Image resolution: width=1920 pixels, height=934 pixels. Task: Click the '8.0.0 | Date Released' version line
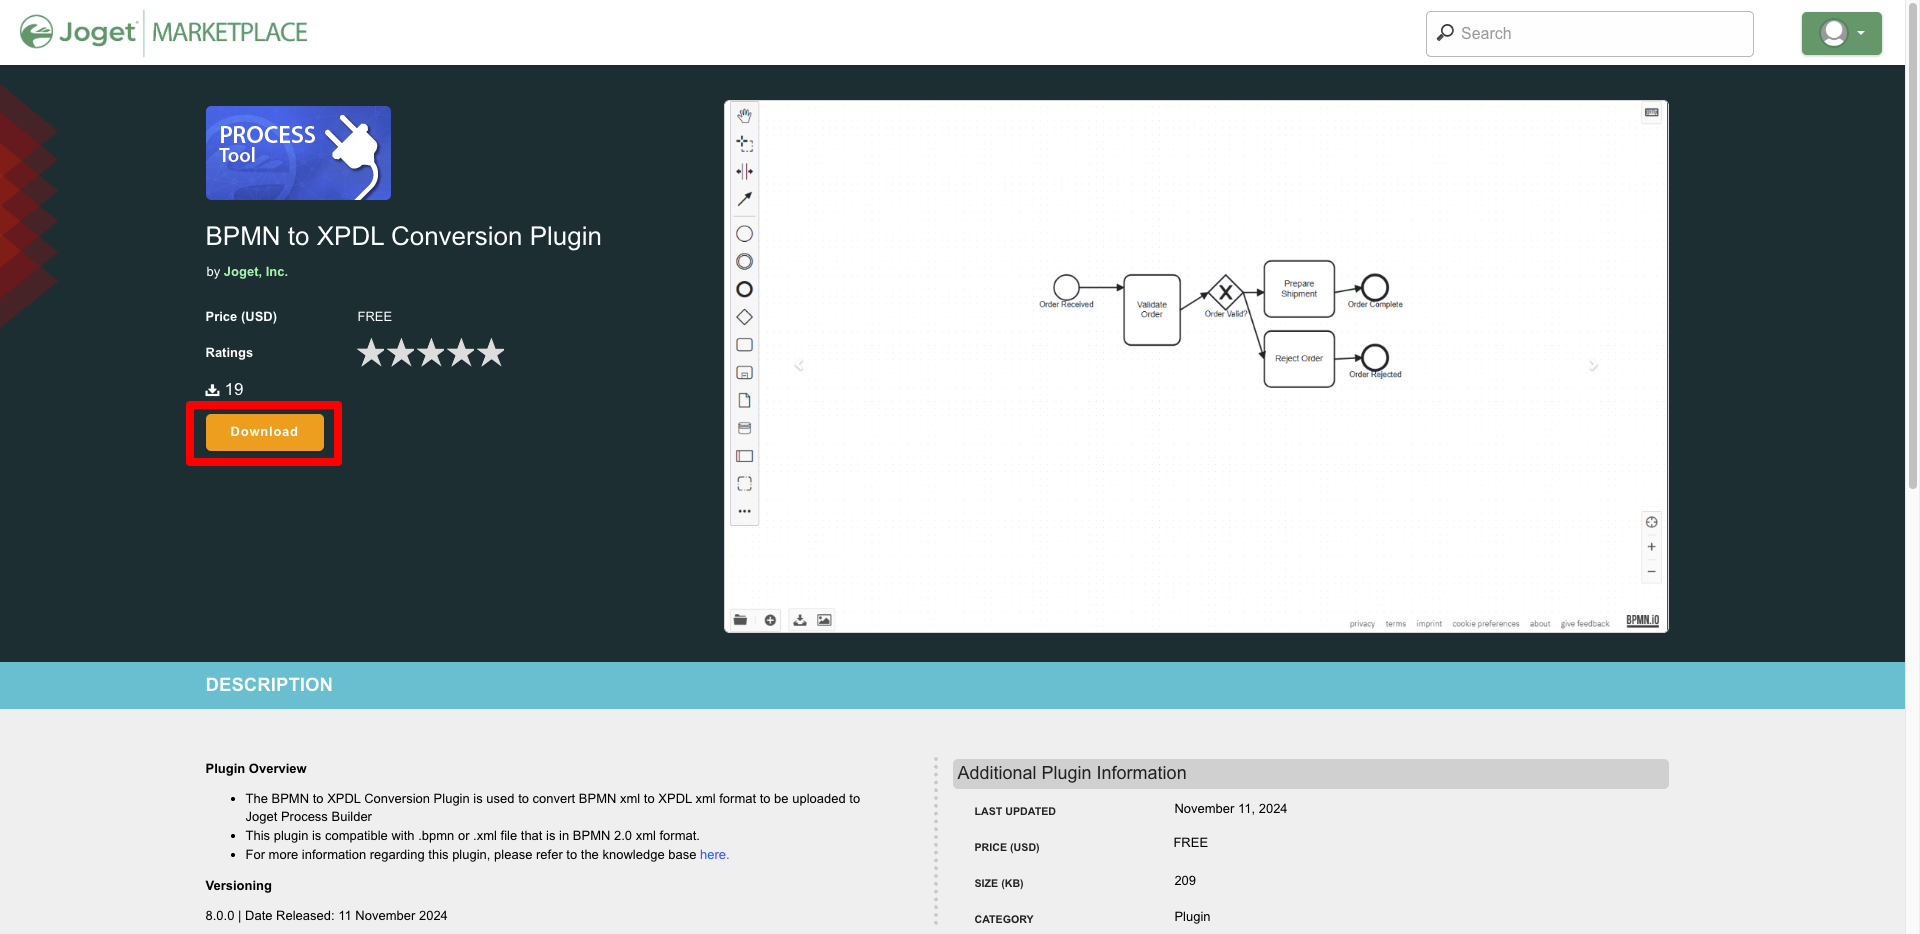326,916
